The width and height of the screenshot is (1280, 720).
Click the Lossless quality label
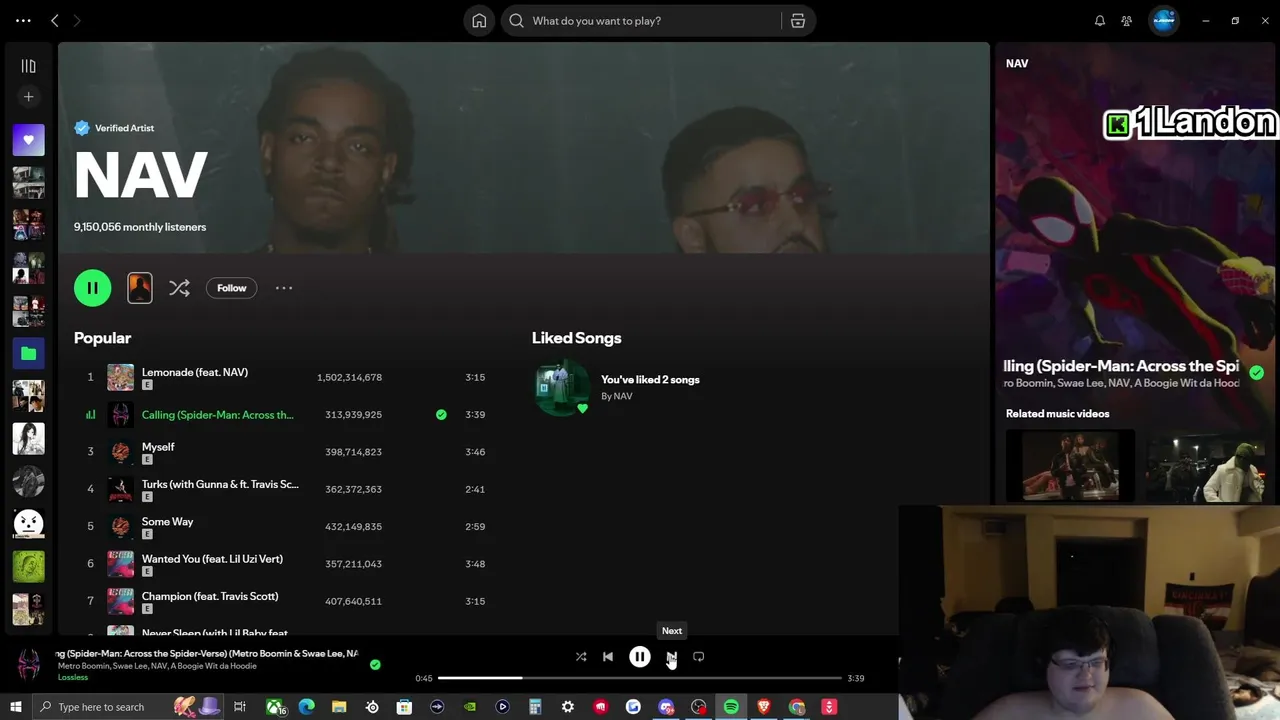(x=73, y=677)
